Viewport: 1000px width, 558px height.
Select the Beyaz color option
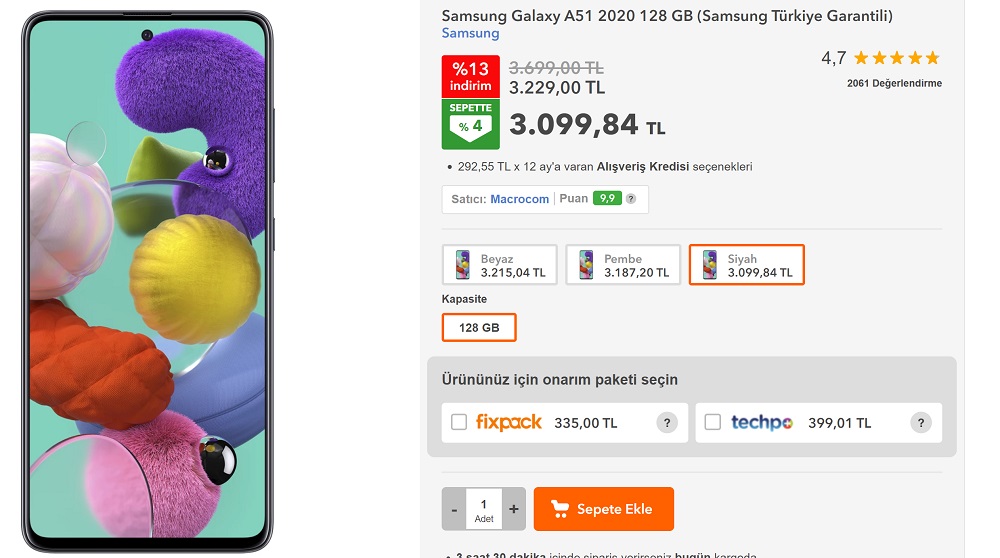point(500,265)
